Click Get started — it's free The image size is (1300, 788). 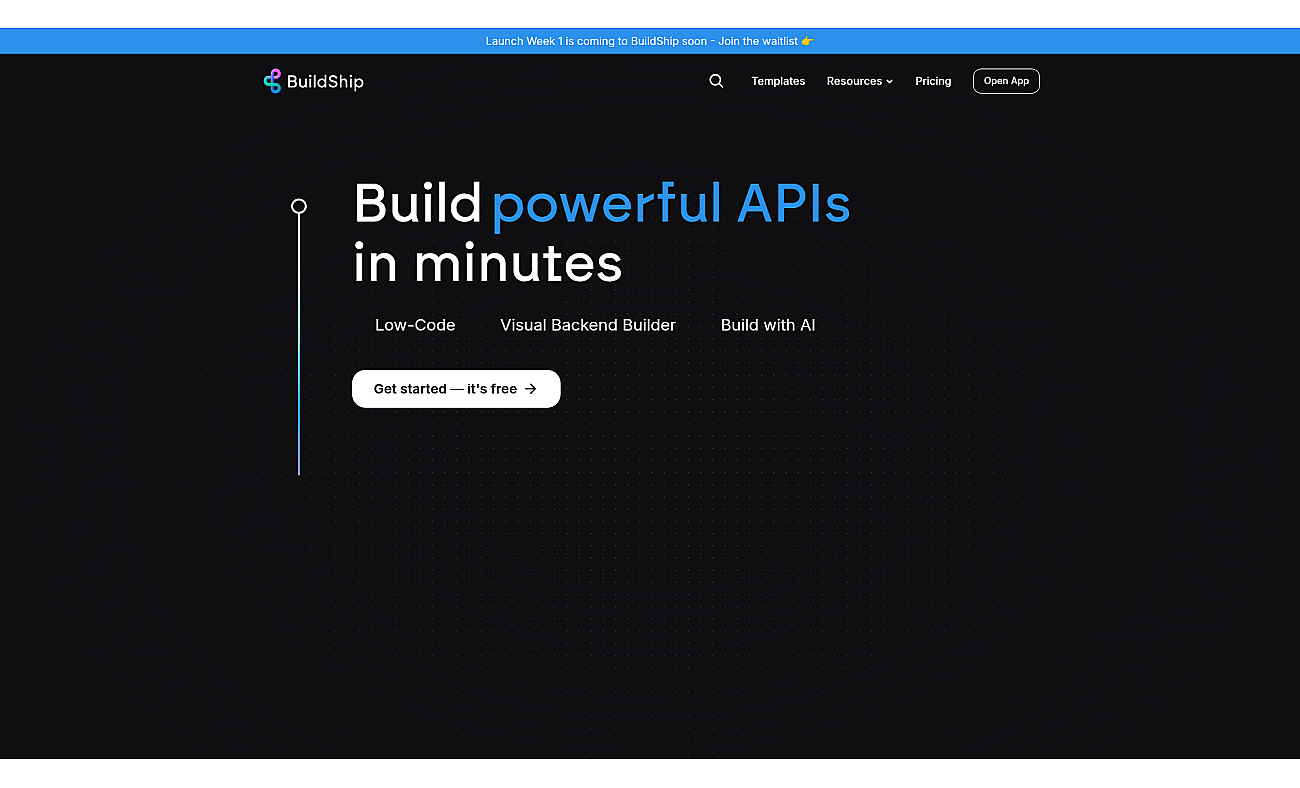coord(456,389)
